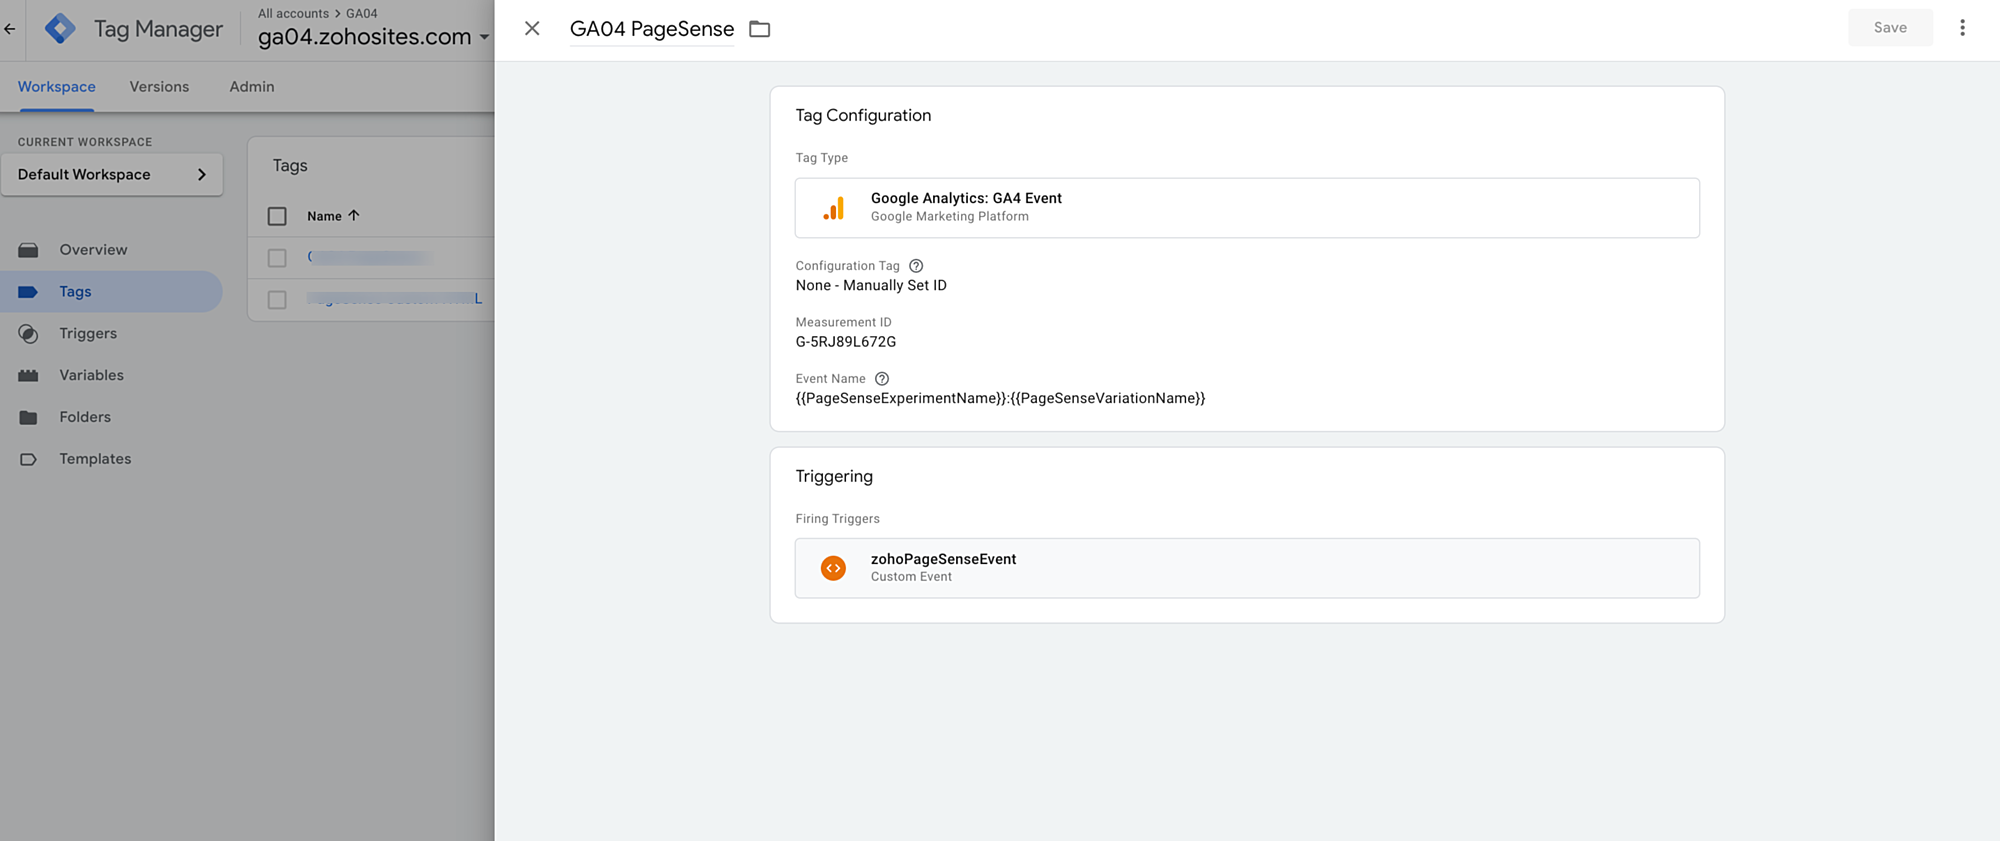2000x841 pixels.
Task: Expand the Default Workspace selector
Action: pos(111,175)
